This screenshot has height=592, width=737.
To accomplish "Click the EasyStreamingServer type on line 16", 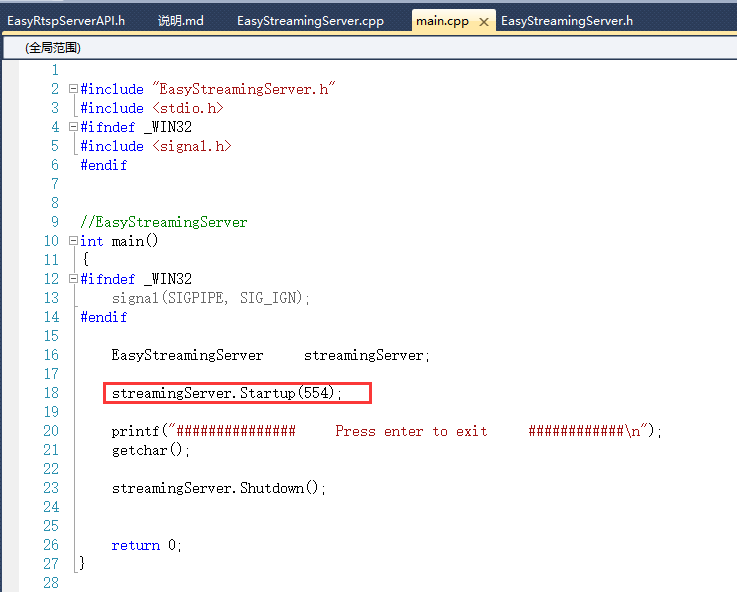I will [187, 355].
